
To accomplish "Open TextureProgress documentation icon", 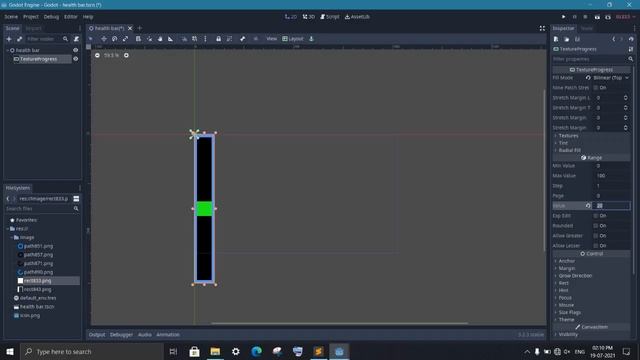I will point(631,49).
